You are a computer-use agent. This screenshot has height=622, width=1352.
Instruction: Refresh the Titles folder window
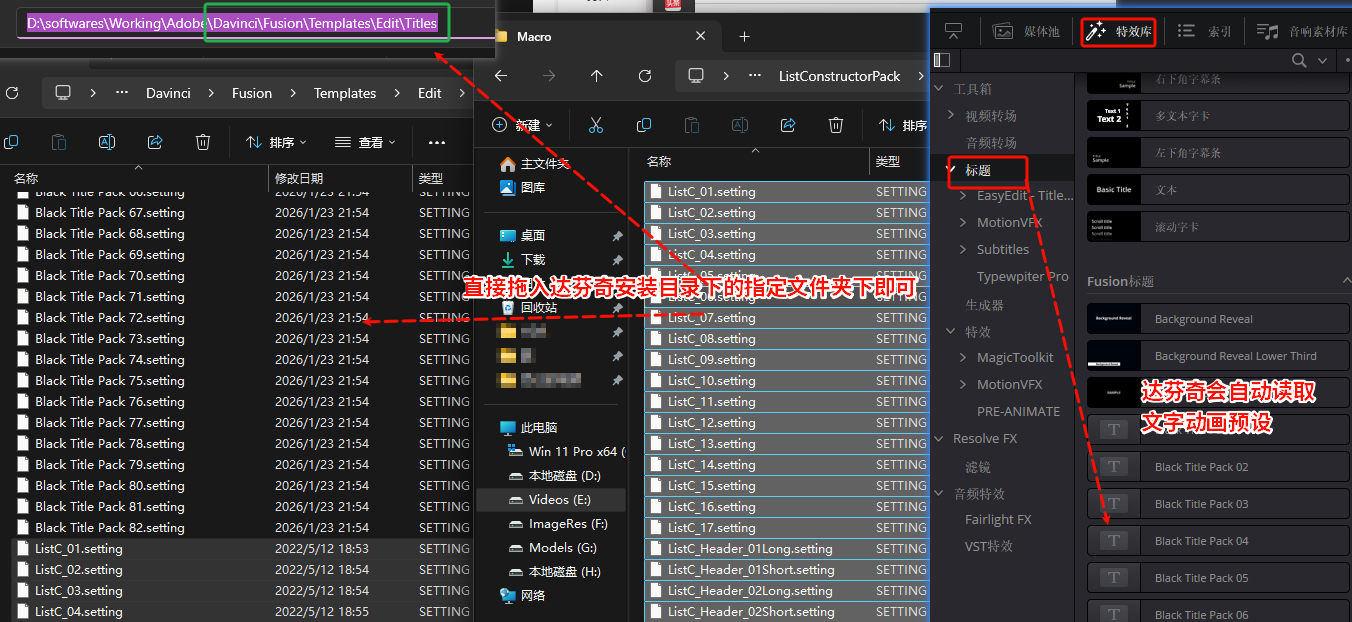[x=12, y=93]
